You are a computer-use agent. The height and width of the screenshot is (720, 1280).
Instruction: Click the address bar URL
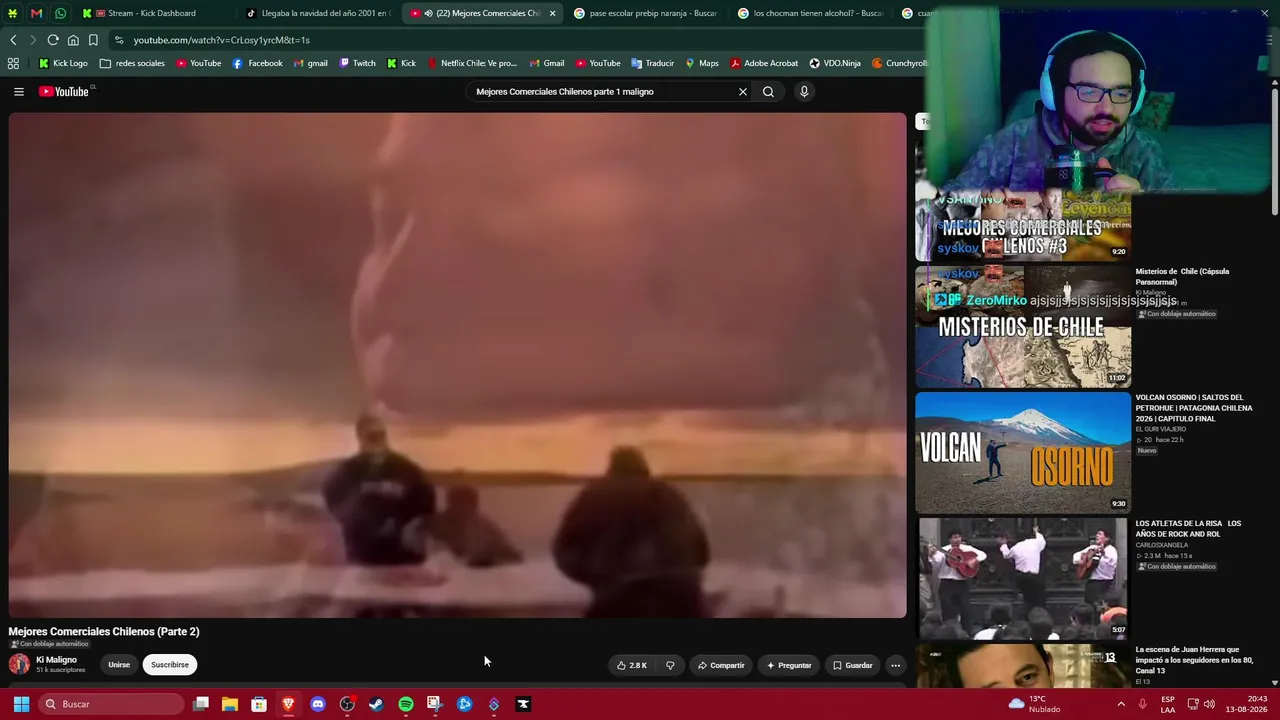click(x=222, y=40)
